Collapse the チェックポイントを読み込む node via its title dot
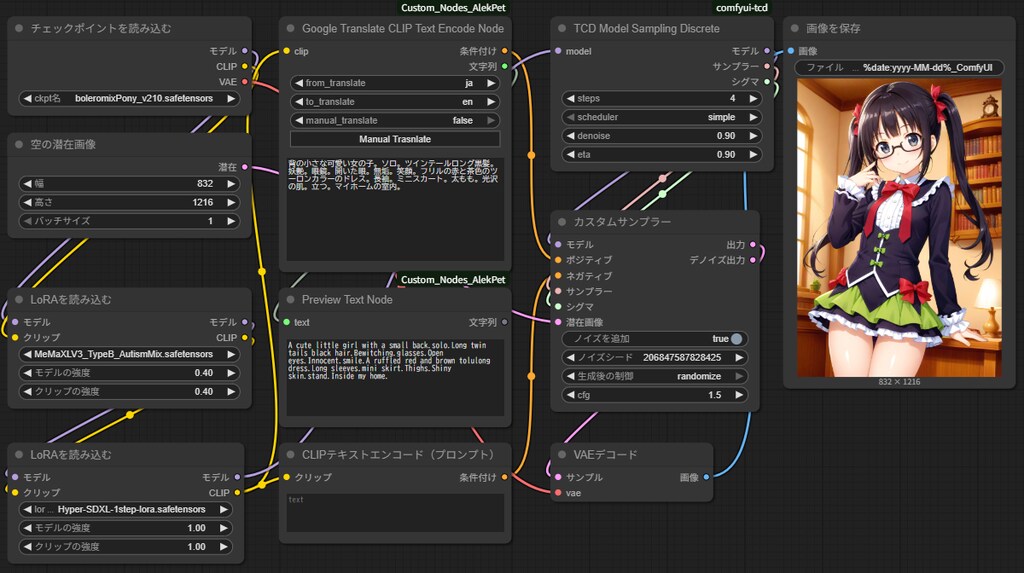This screenshot has width=1024, height=573. (x=19, y=29)
